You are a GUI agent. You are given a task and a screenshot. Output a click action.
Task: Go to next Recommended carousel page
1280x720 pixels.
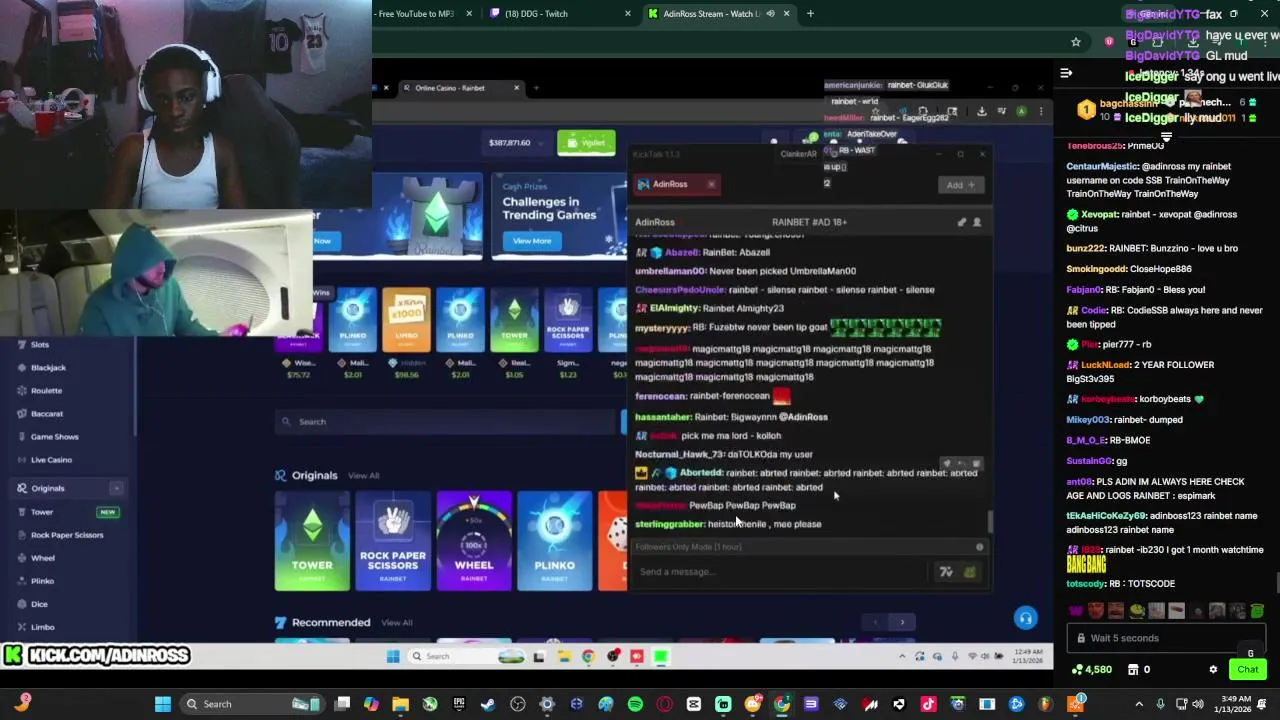(x=902, y=622)
